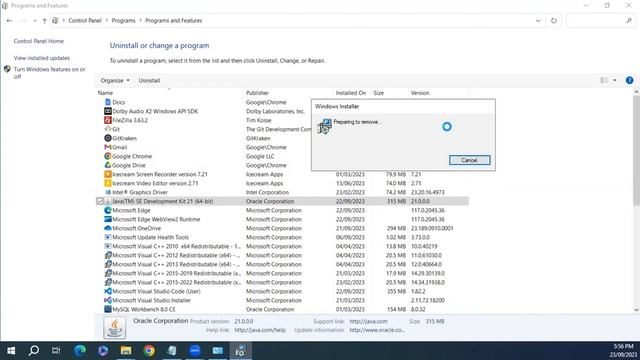
Task: Select Microsoft Update Health Tools row
Action: (x=282, y=237)
